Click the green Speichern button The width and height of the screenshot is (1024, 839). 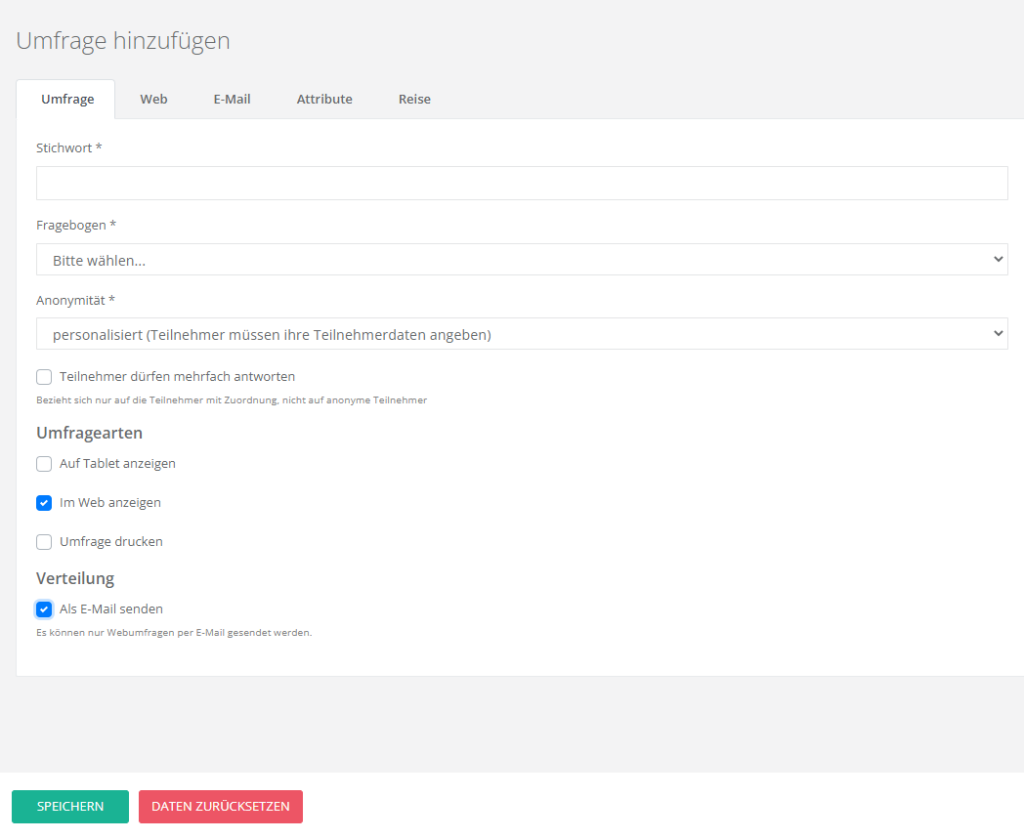[x=70, y=807]
